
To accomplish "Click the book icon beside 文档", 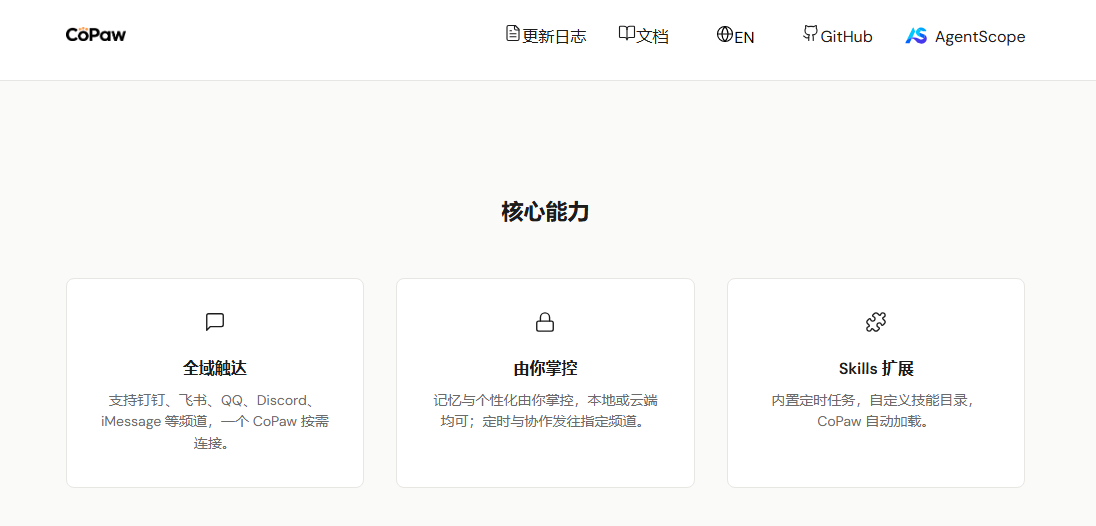I will point(626,33).
